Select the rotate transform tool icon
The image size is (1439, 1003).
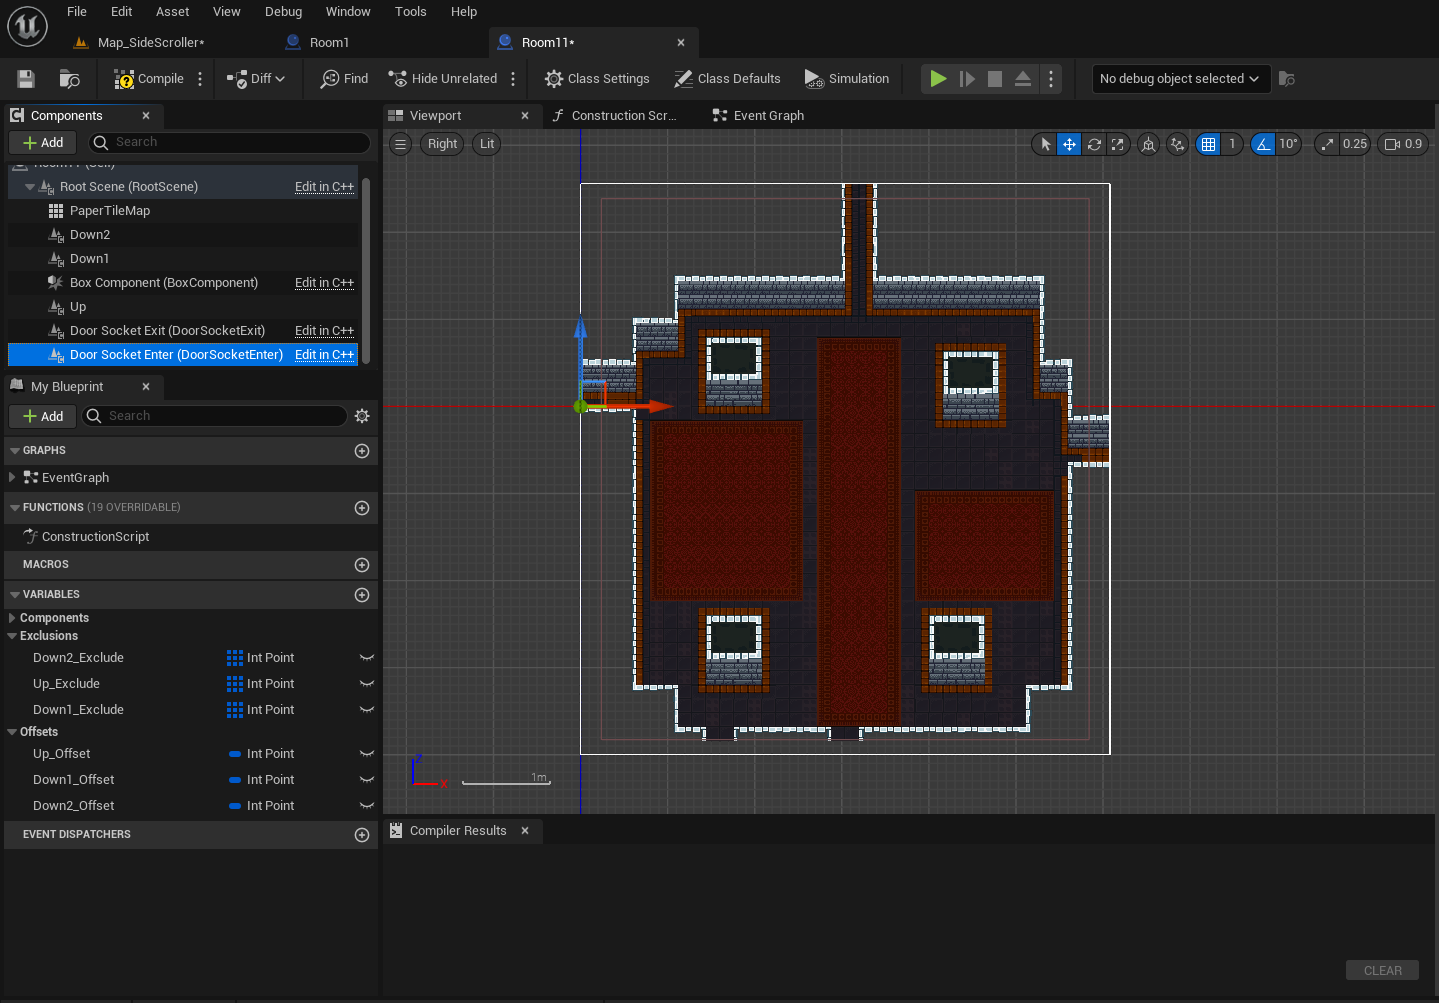click(x=1094, y=144)
